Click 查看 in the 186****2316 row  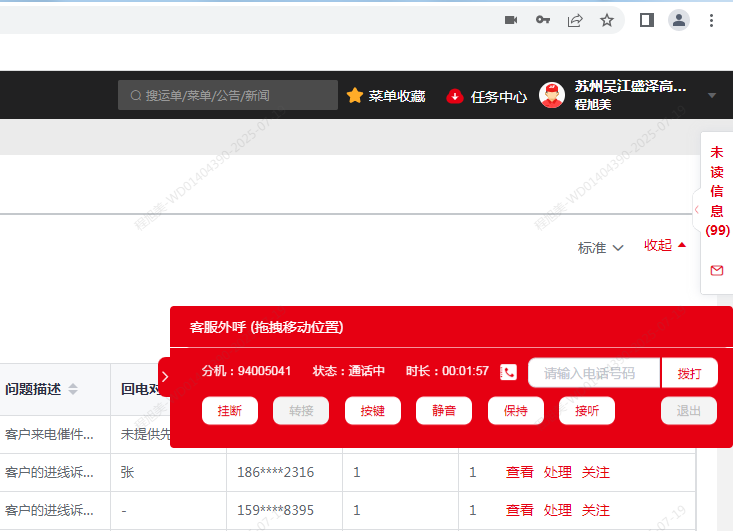point(519,472)
